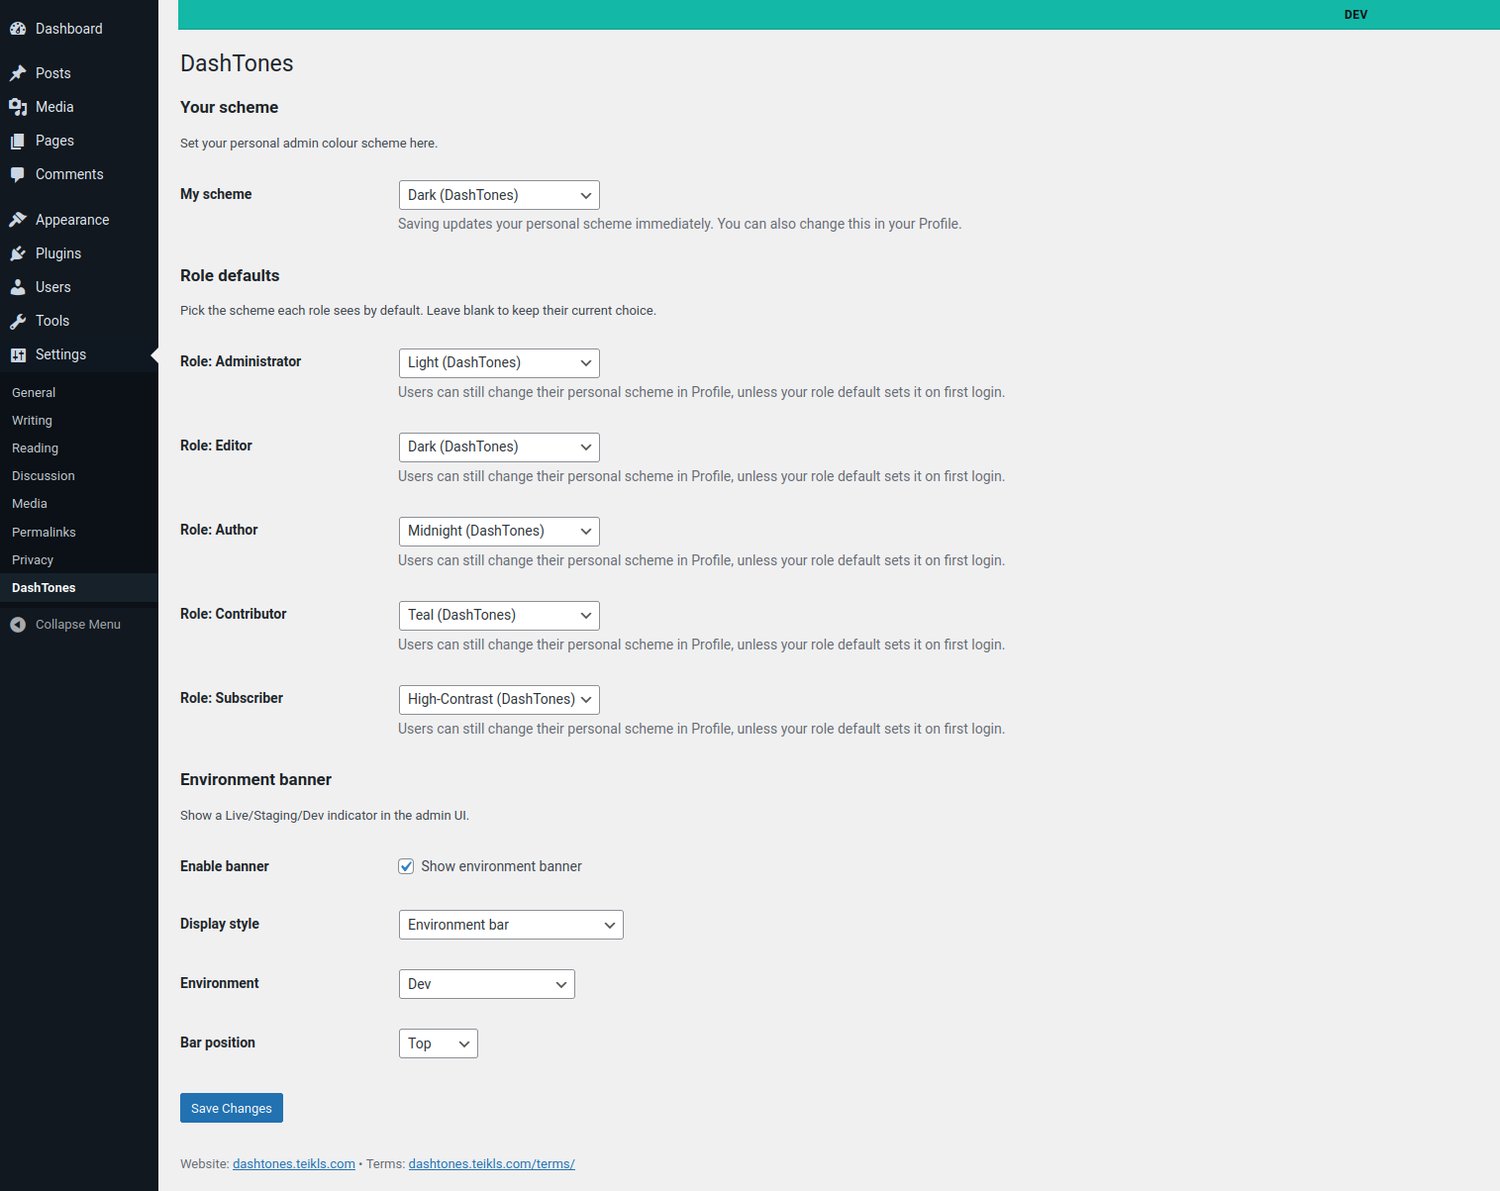Click the Role defaults section heading
This screenshot has height=1191, width=1500.
pyautogui.click(x=230, y=276)
